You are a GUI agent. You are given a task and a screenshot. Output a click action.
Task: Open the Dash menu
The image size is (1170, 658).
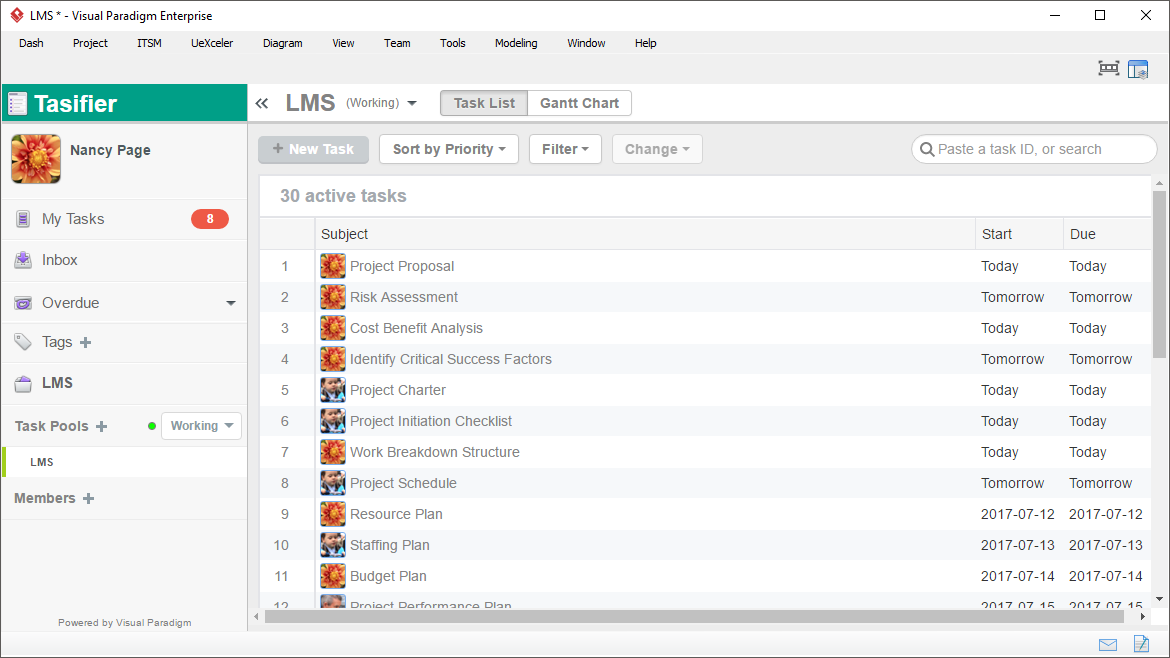(31, 43)
